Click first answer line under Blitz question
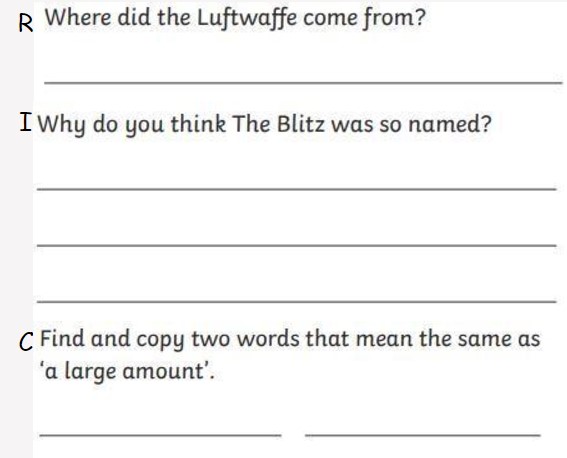Image resolution: width=567 pixels, height=458 pixels. 297,189
